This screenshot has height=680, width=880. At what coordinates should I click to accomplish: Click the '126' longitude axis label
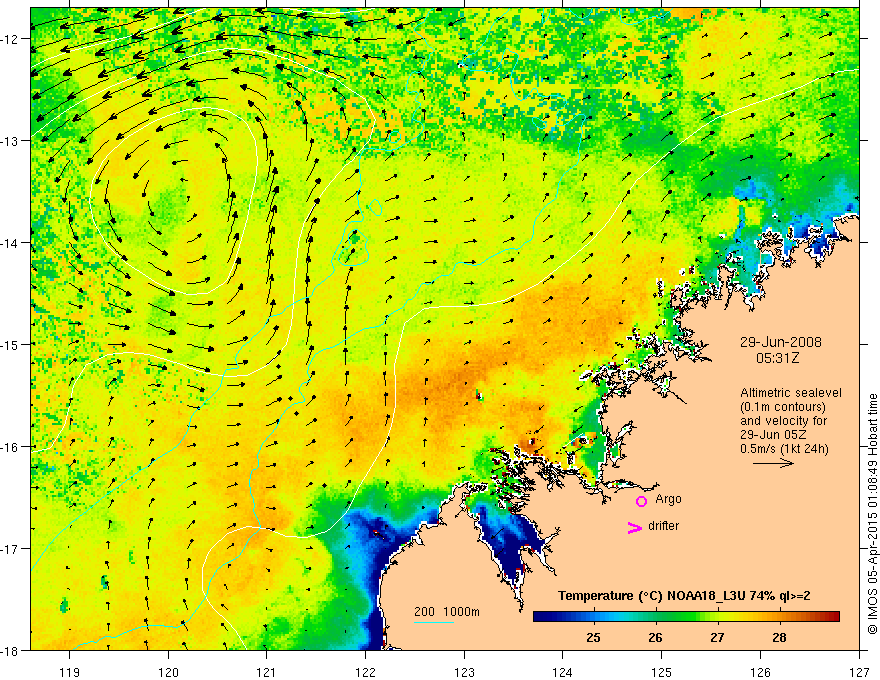(x=760, y=672)
